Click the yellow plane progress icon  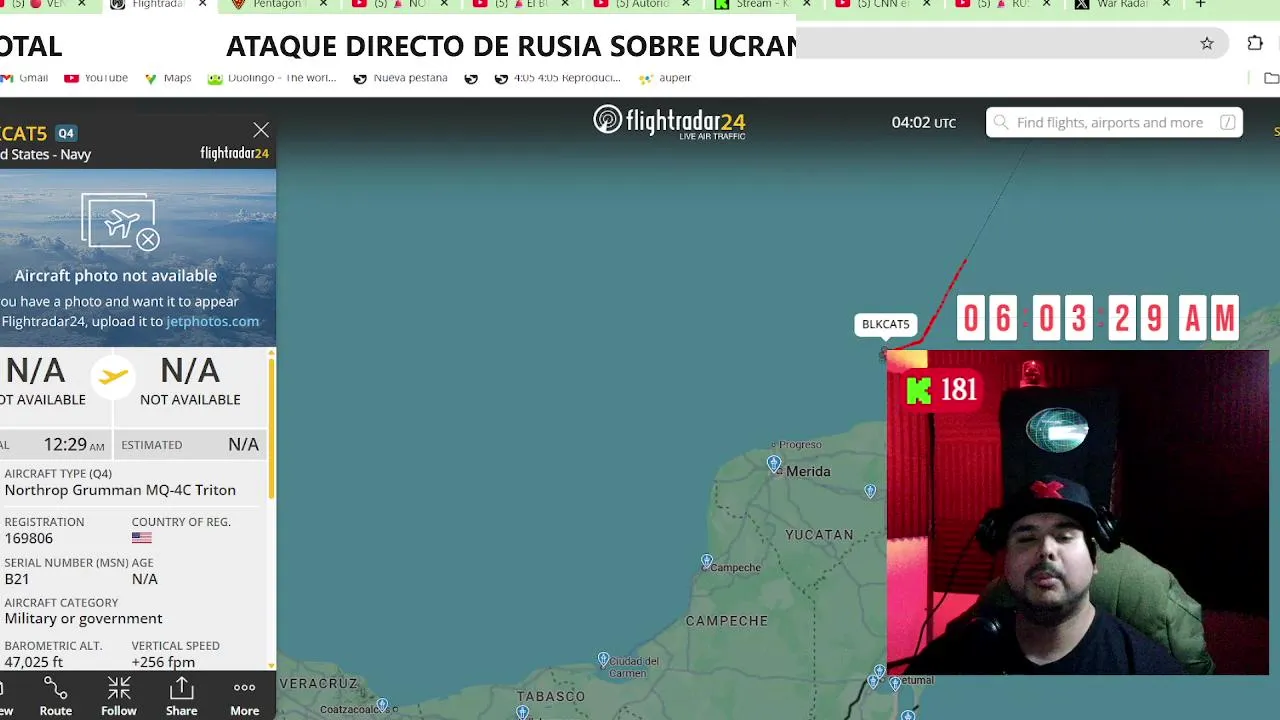(x=114, y=376)
